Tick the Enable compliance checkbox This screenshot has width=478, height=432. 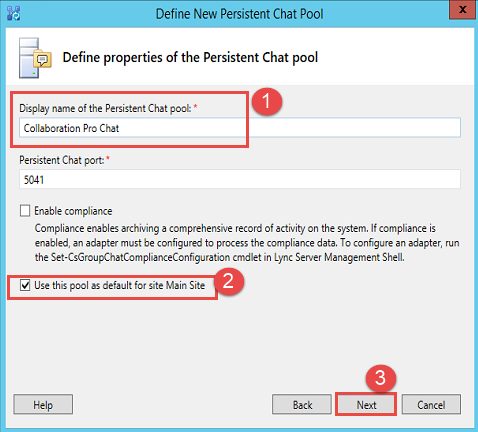[x=25, y=211]
